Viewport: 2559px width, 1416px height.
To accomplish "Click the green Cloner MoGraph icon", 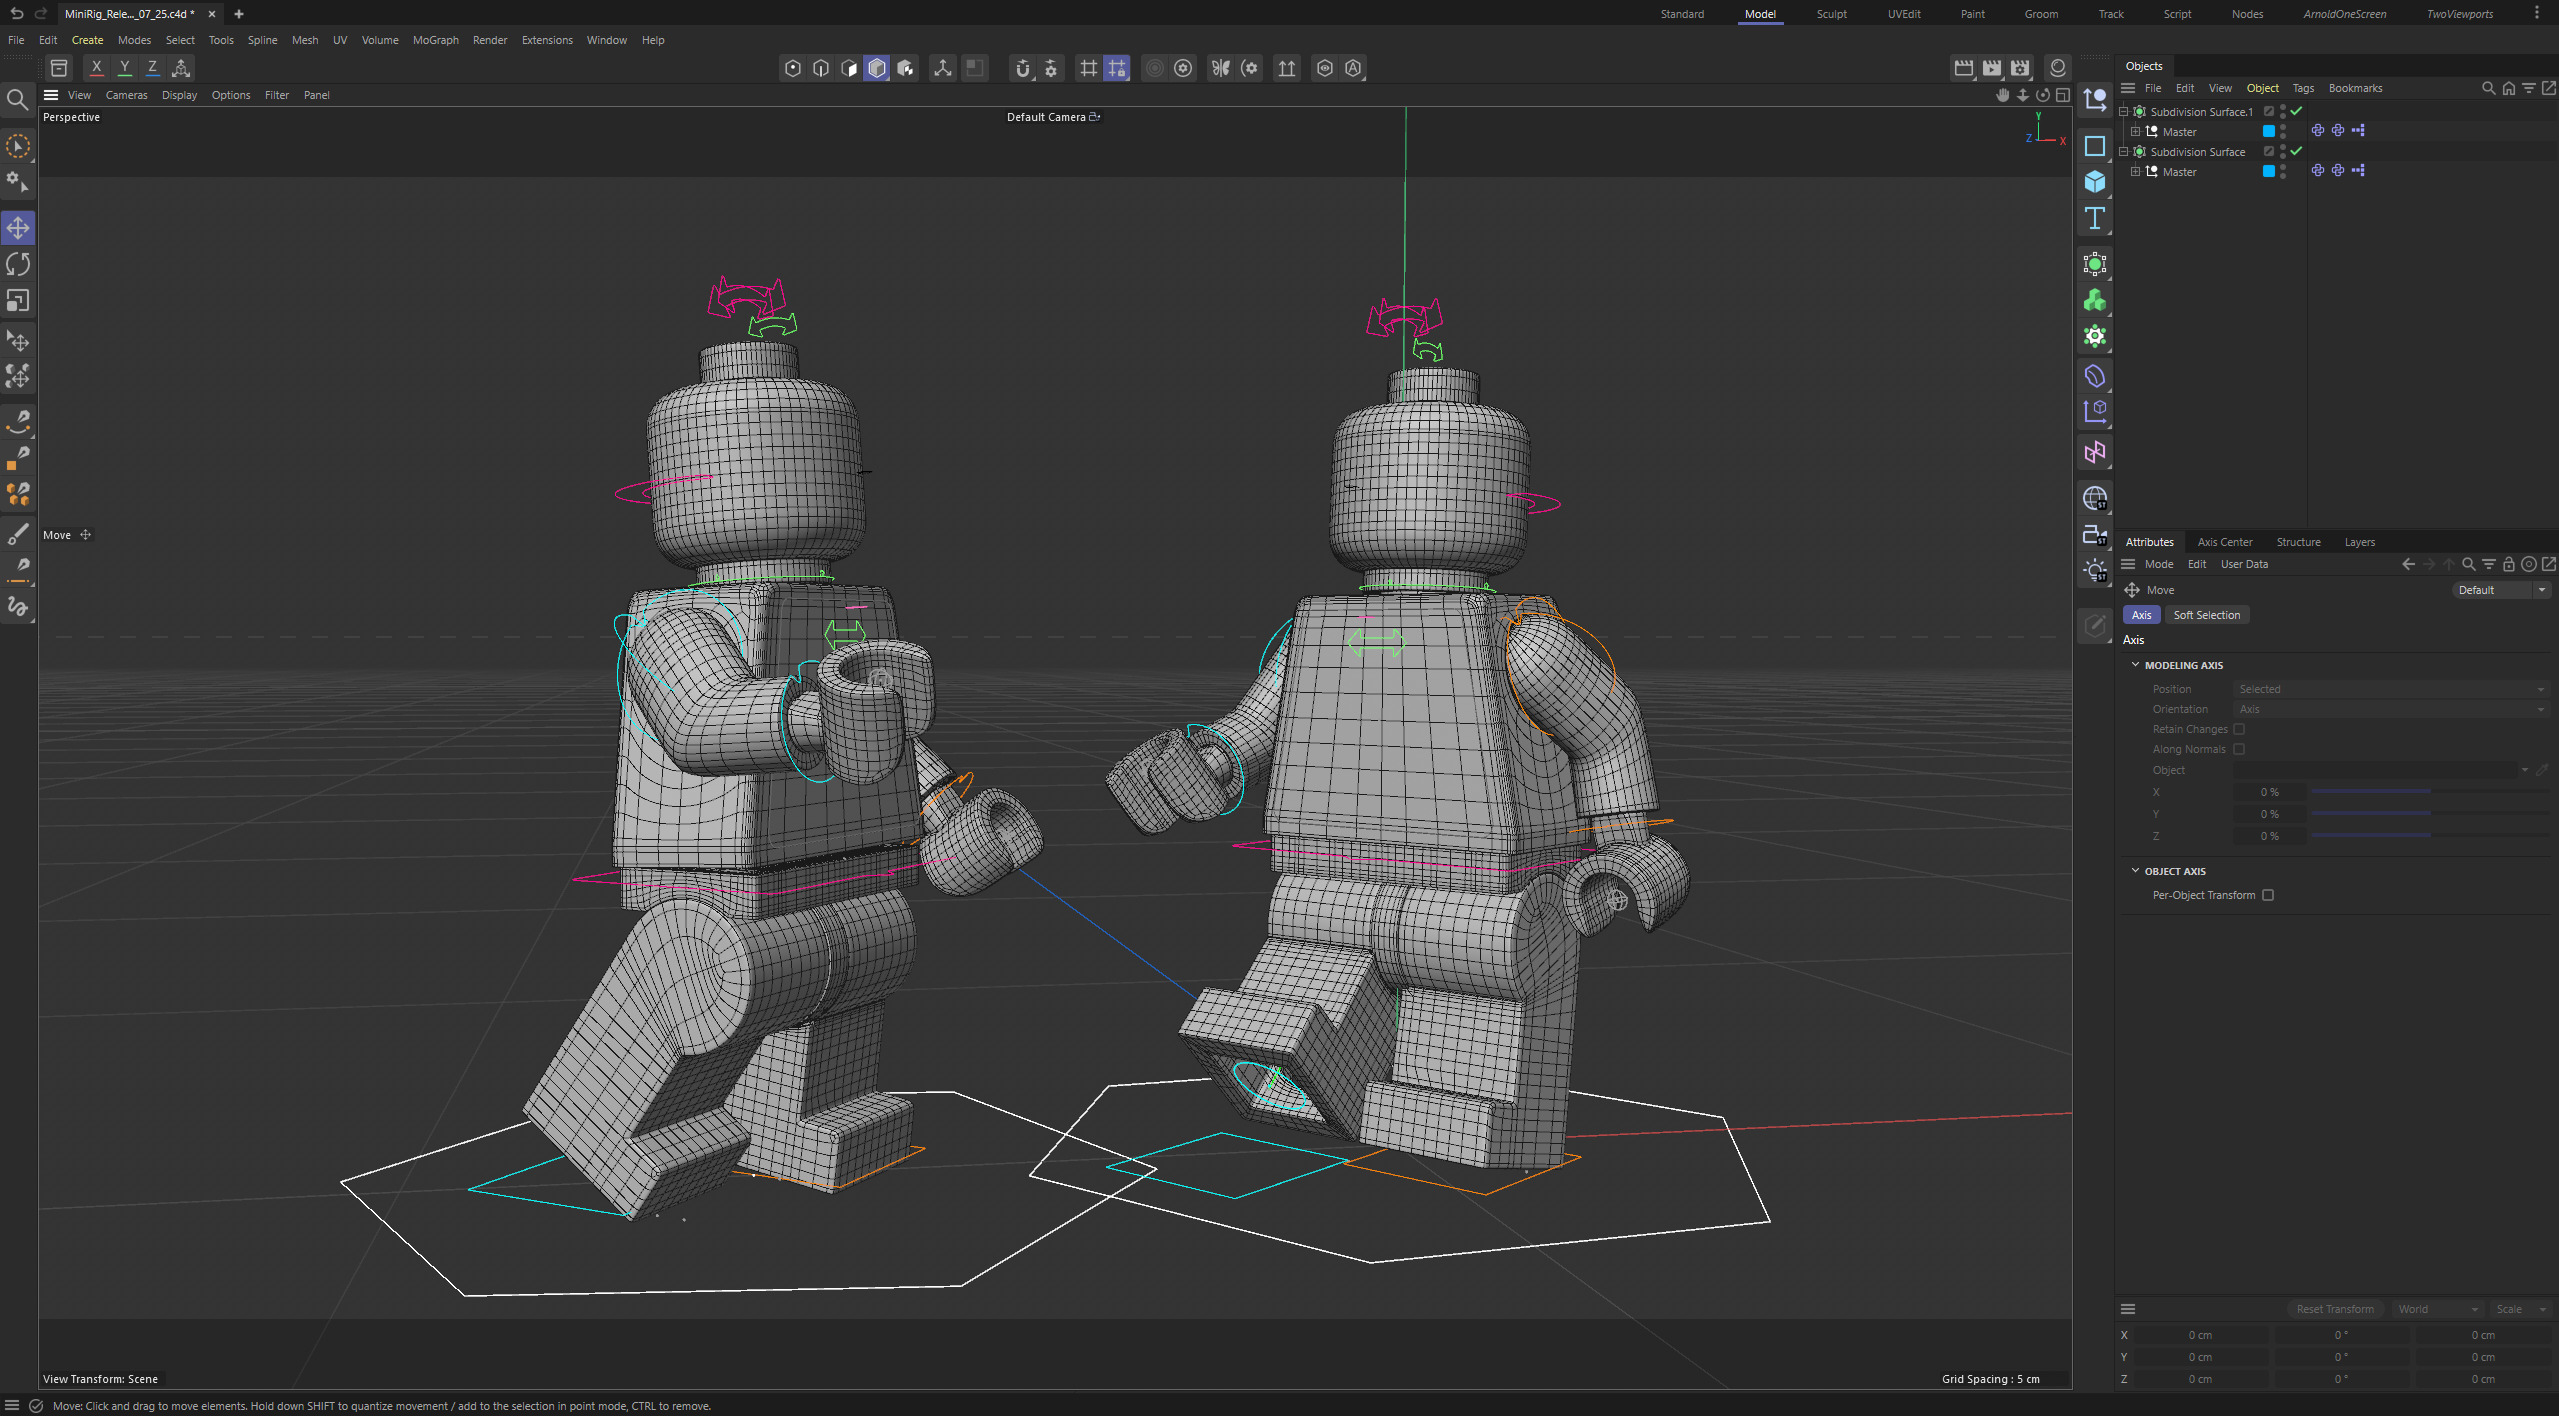I will (2095, 300).
